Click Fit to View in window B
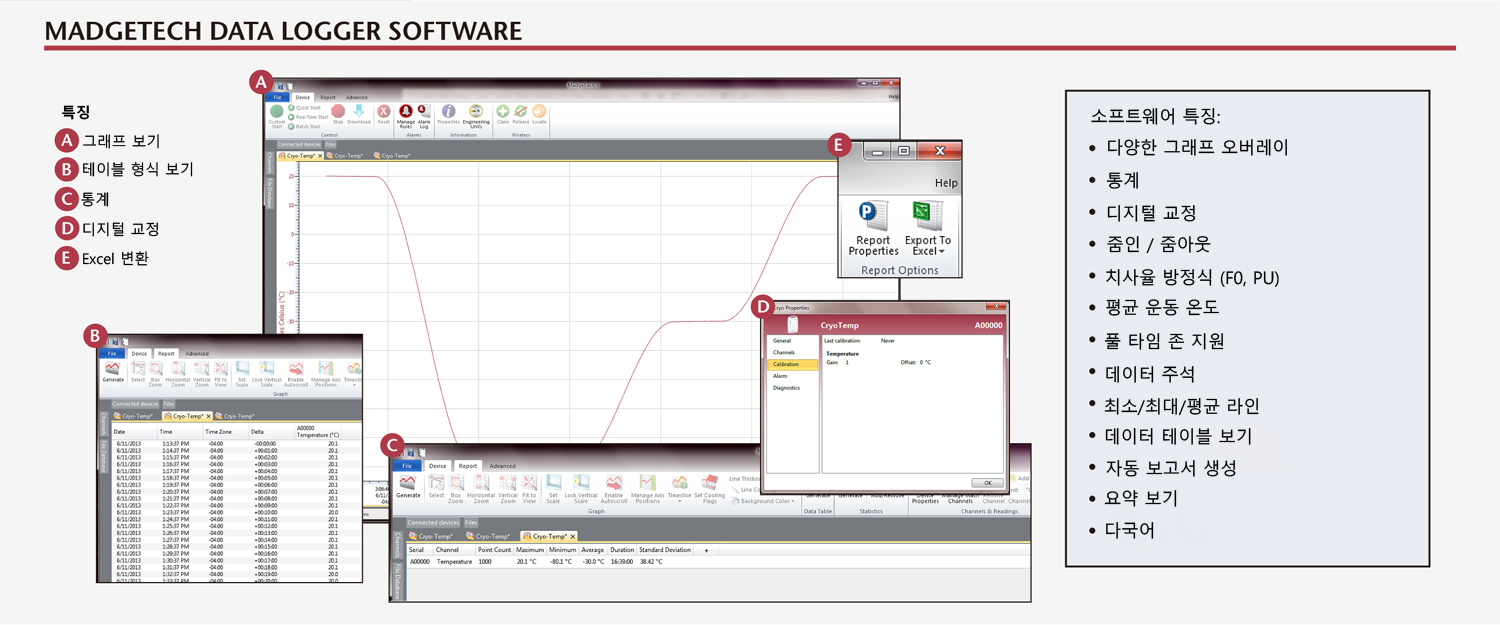Screen dimensions: 1500x625 tap(221, 375)
